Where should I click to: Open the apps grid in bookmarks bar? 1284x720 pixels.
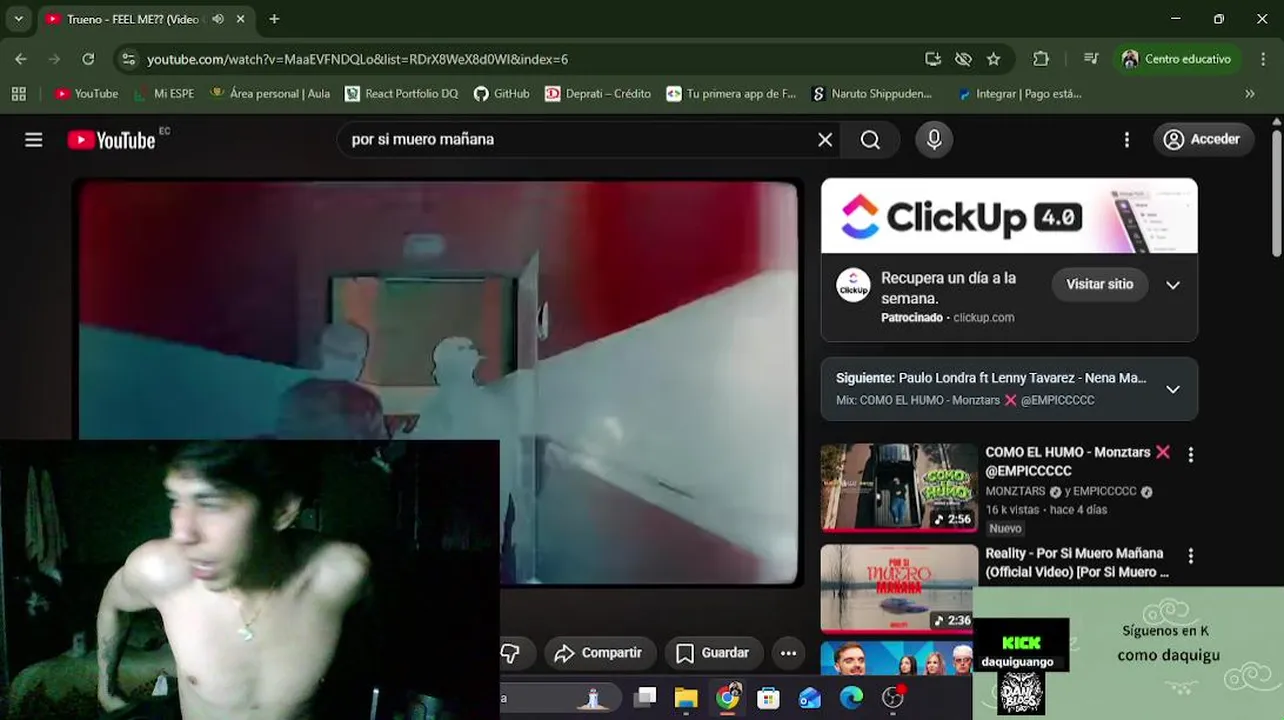[x=18, y=94]
